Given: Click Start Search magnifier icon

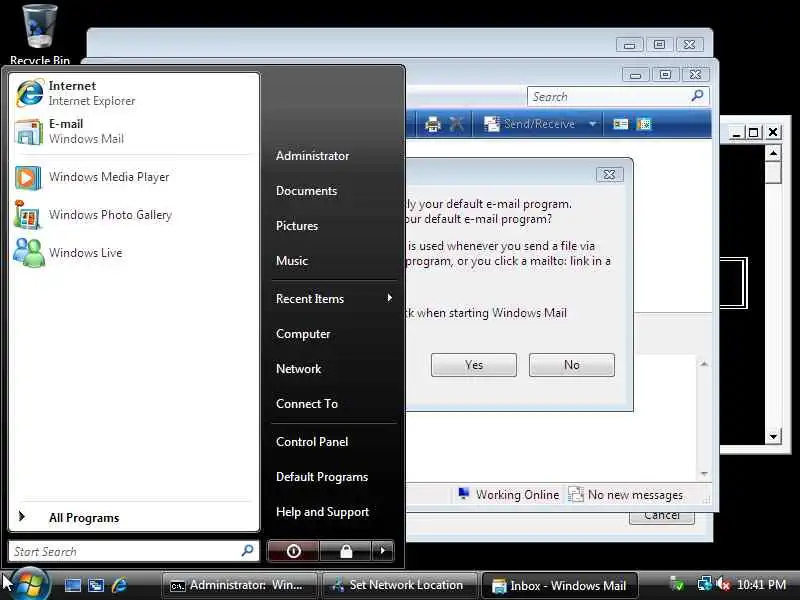Looking at the screenshot, I should point(247,551).
